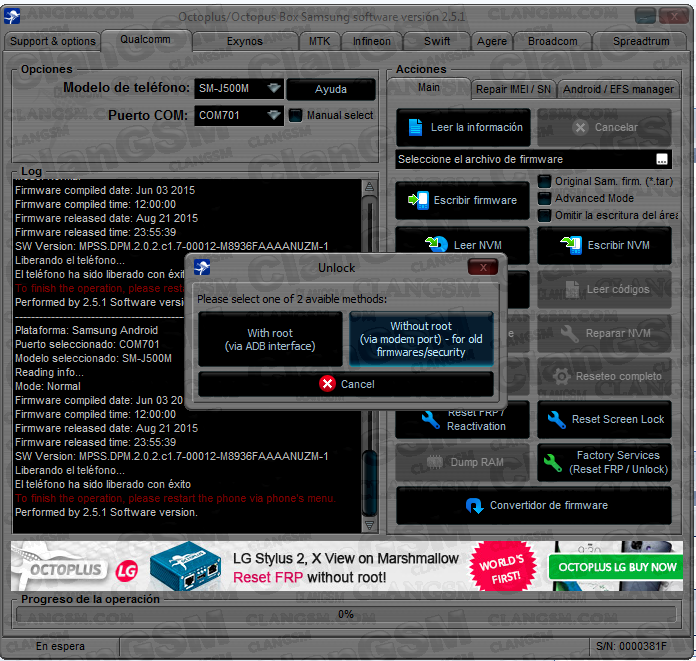Click the blue wrench icon on Reset Screen Lock
Screen dimensions: 696x661
[557, 420]
